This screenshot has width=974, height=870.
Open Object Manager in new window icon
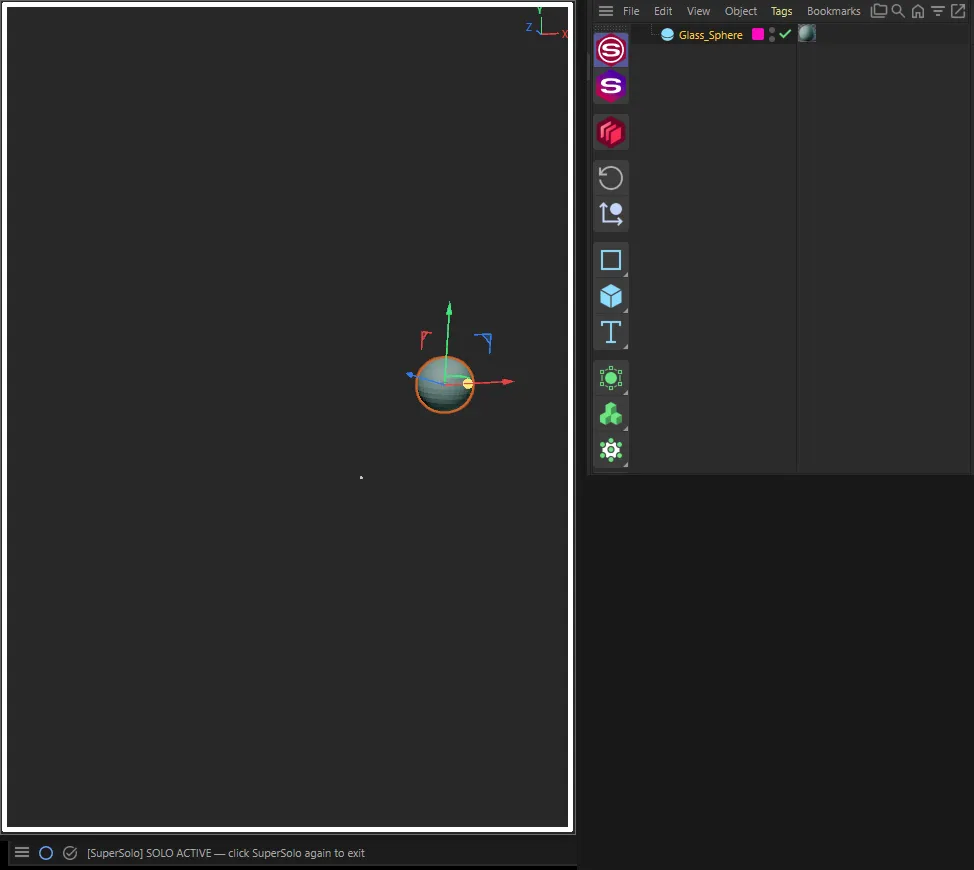click(958, 11)
